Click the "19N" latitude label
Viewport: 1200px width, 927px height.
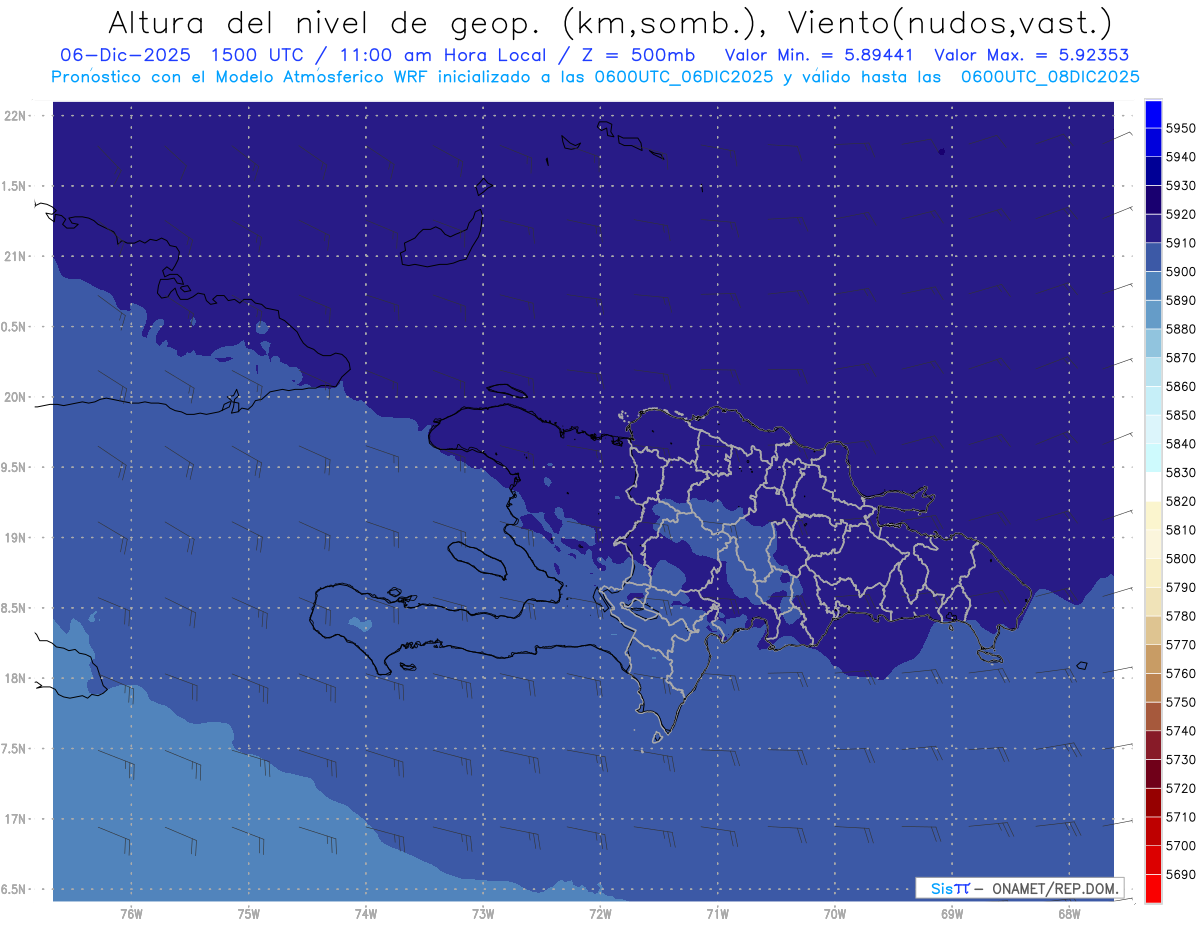click(x=16, y=538)
